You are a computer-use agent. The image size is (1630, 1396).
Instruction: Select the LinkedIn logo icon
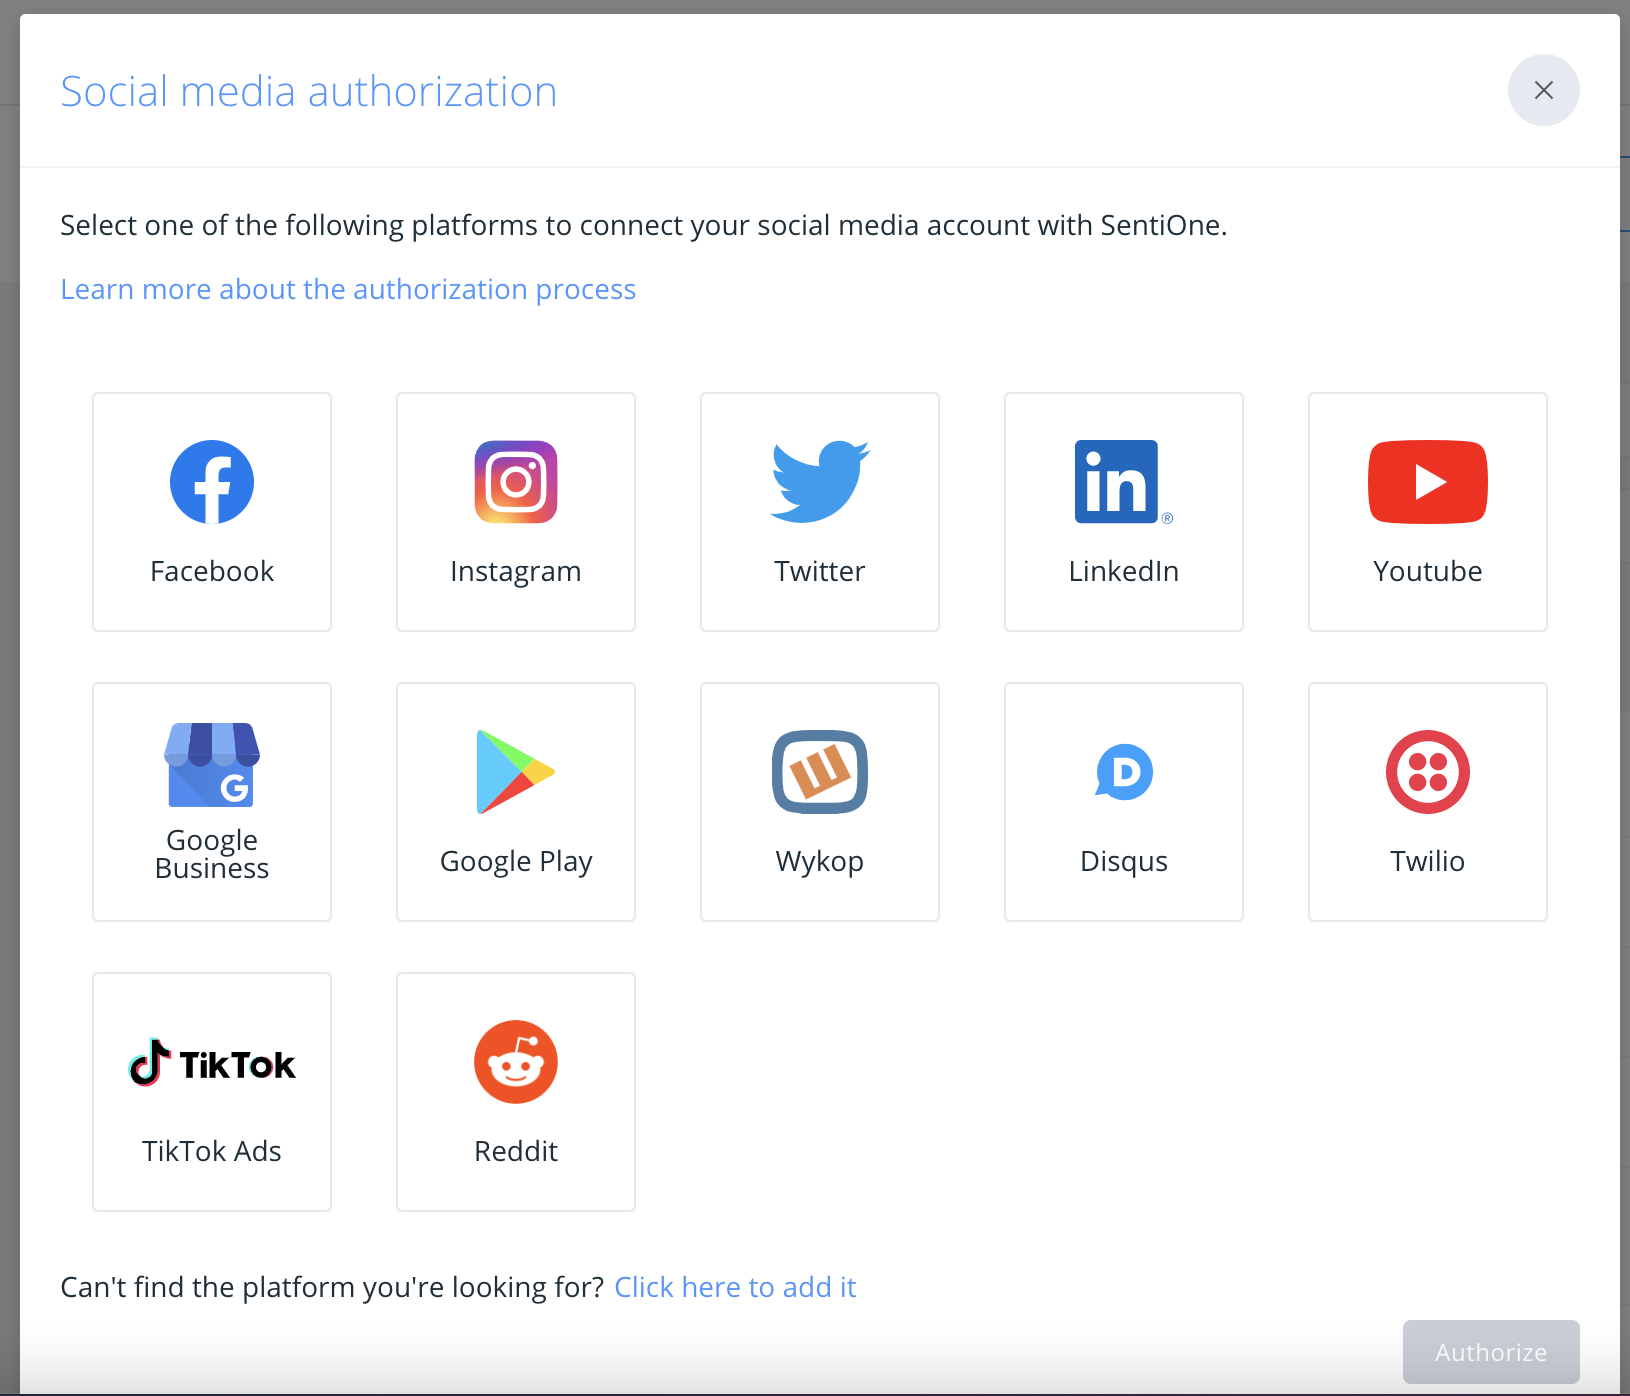[1123, 482]
